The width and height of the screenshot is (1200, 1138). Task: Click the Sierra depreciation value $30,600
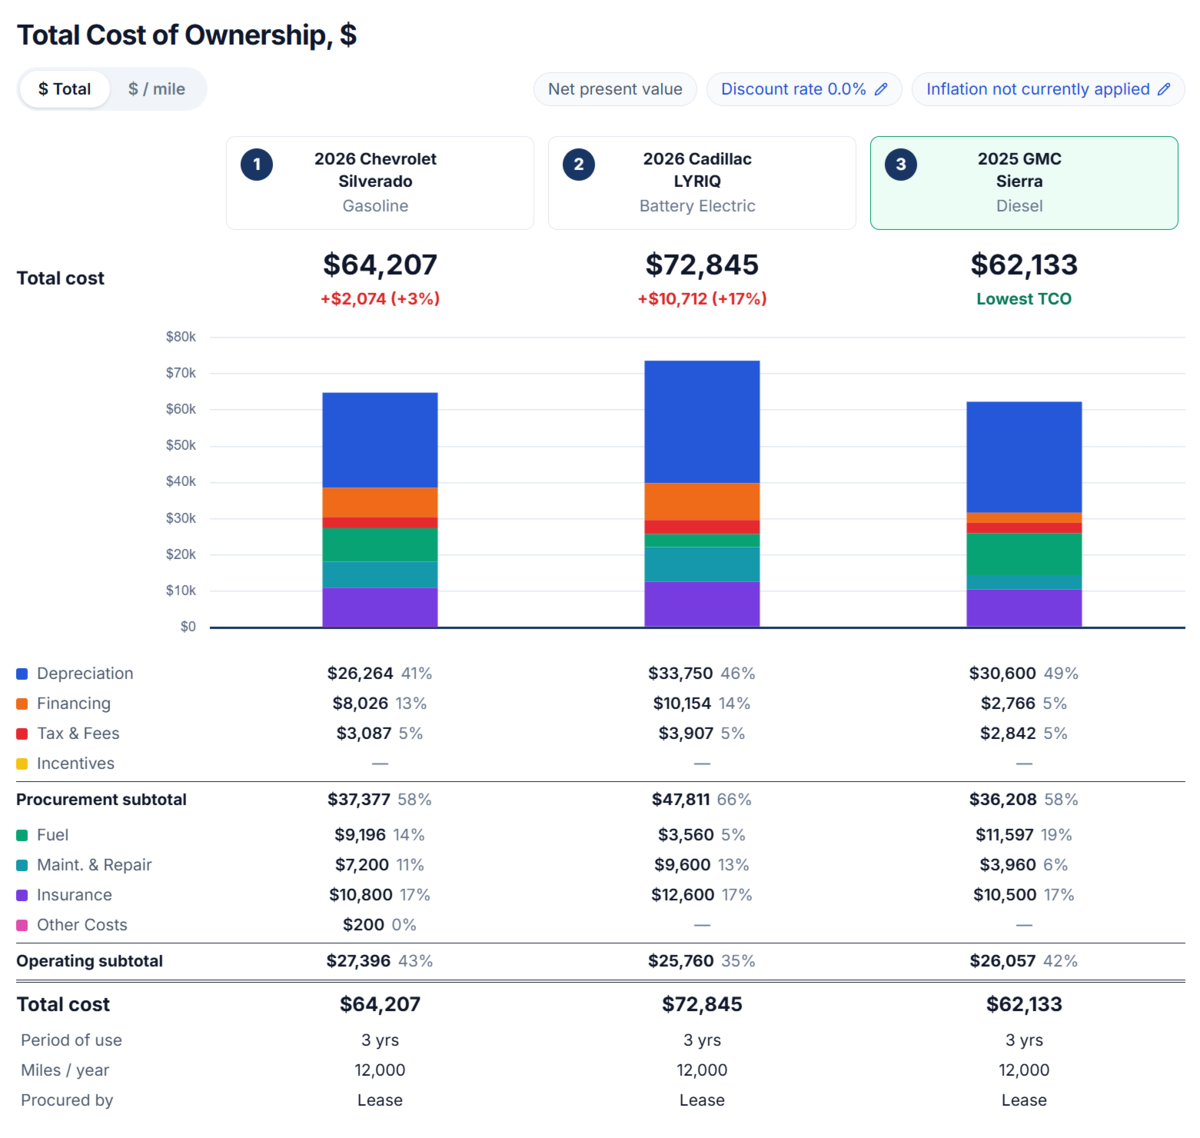click(x=1002, y=674)
